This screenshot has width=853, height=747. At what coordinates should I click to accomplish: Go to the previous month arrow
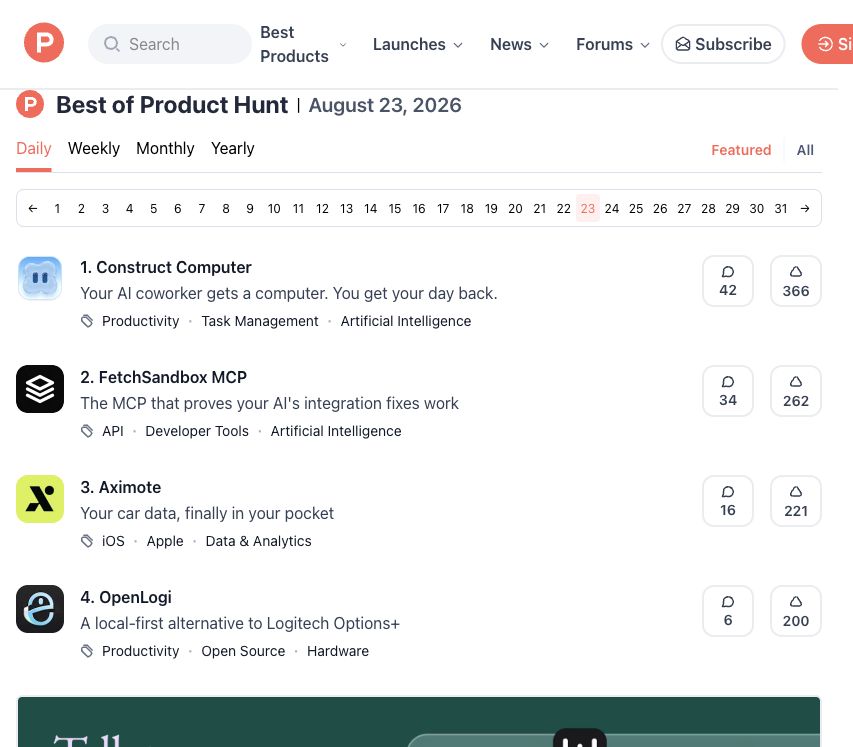[x=33, y=208]
